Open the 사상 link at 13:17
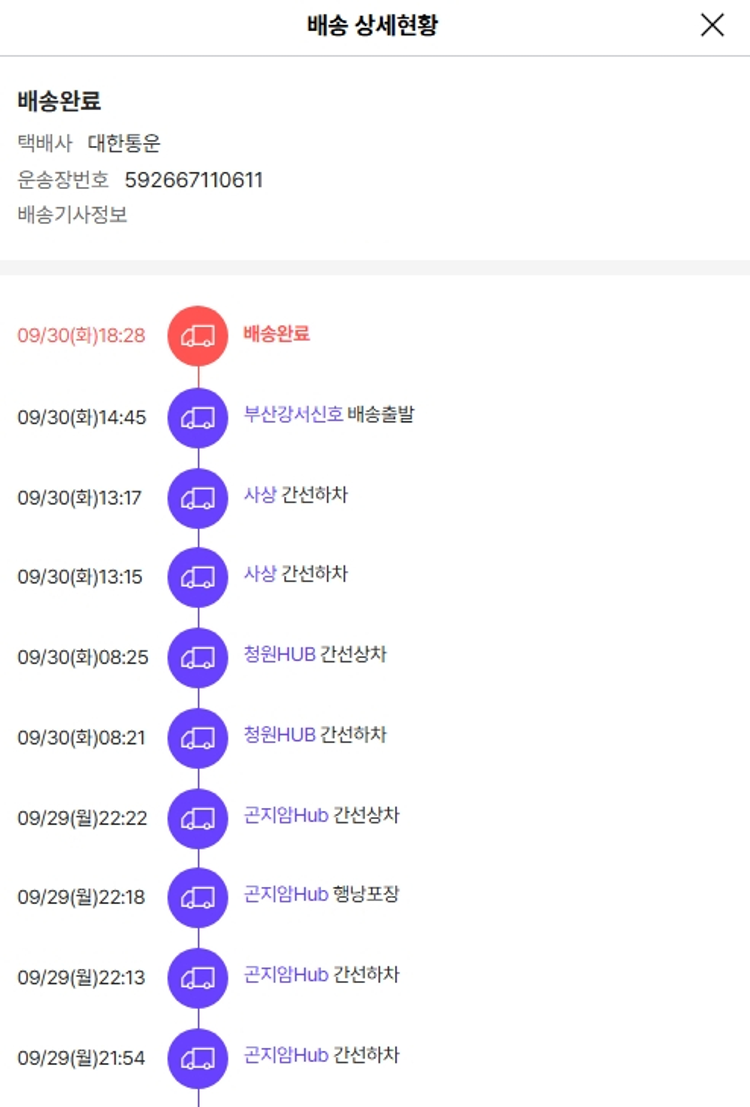The height and width of the screenshot is (1107, 750). pyautogui.click(x=259, y=494)
